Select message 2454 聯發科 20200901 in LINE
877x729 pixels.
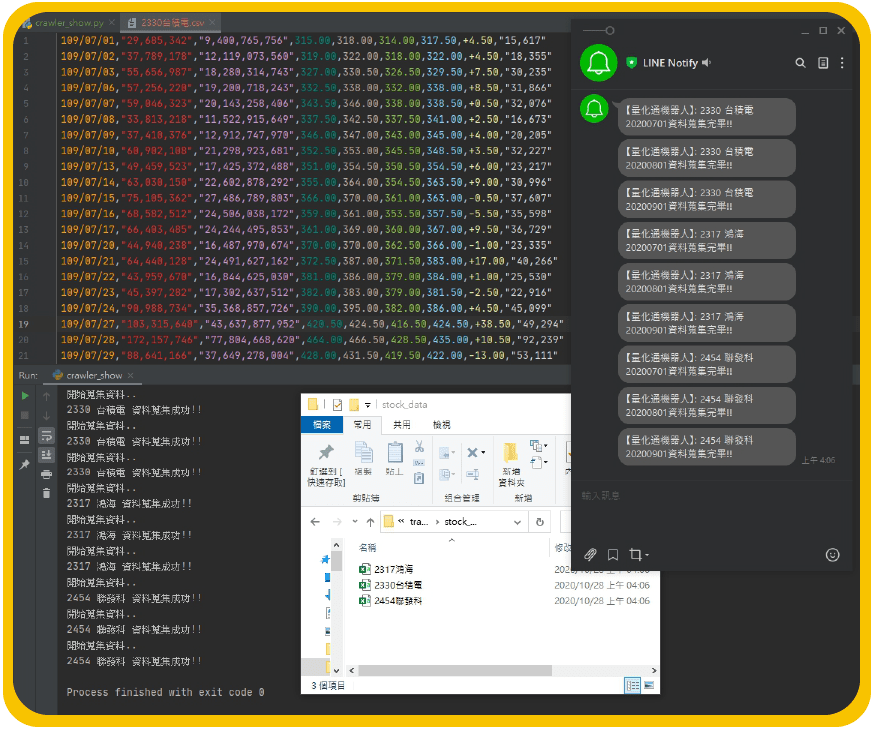[x=706, y=446]
